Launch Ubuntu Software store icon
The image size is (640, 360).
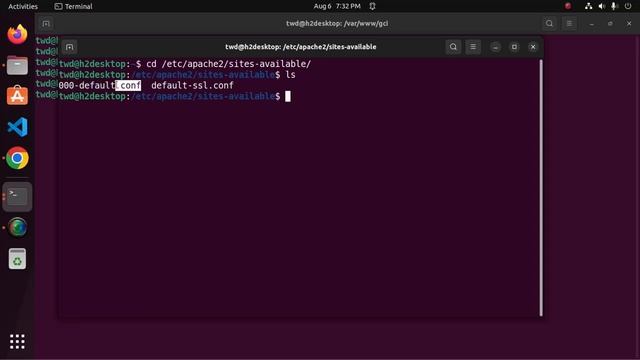(17, 96)
